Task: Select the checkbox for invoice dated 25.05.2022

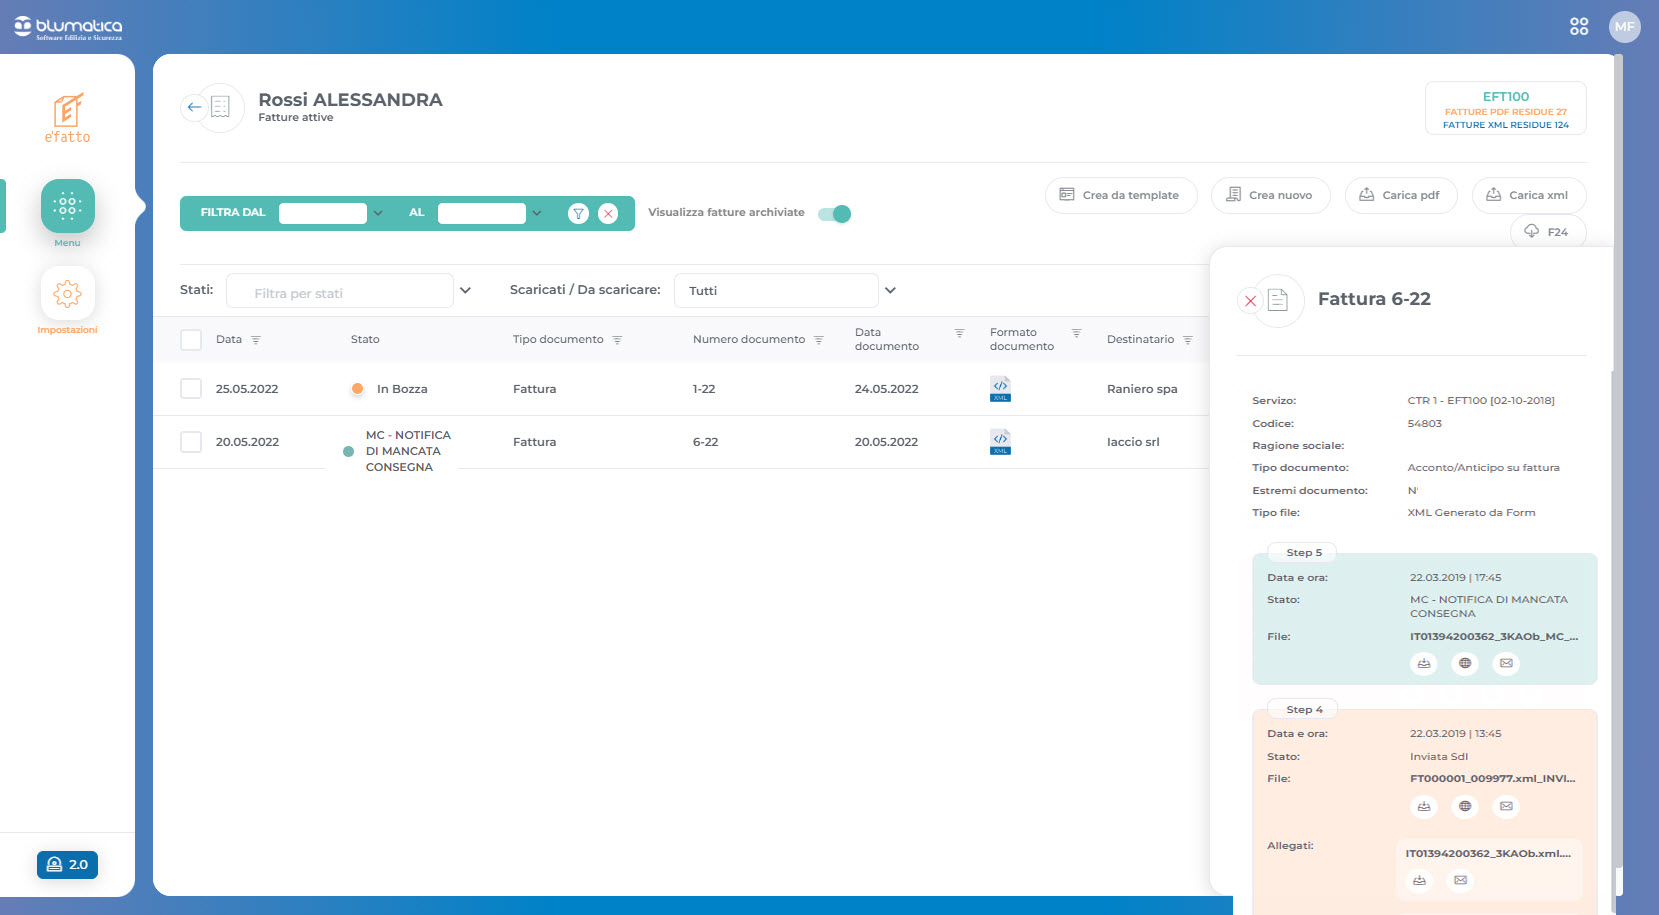Action: point(191,389)
